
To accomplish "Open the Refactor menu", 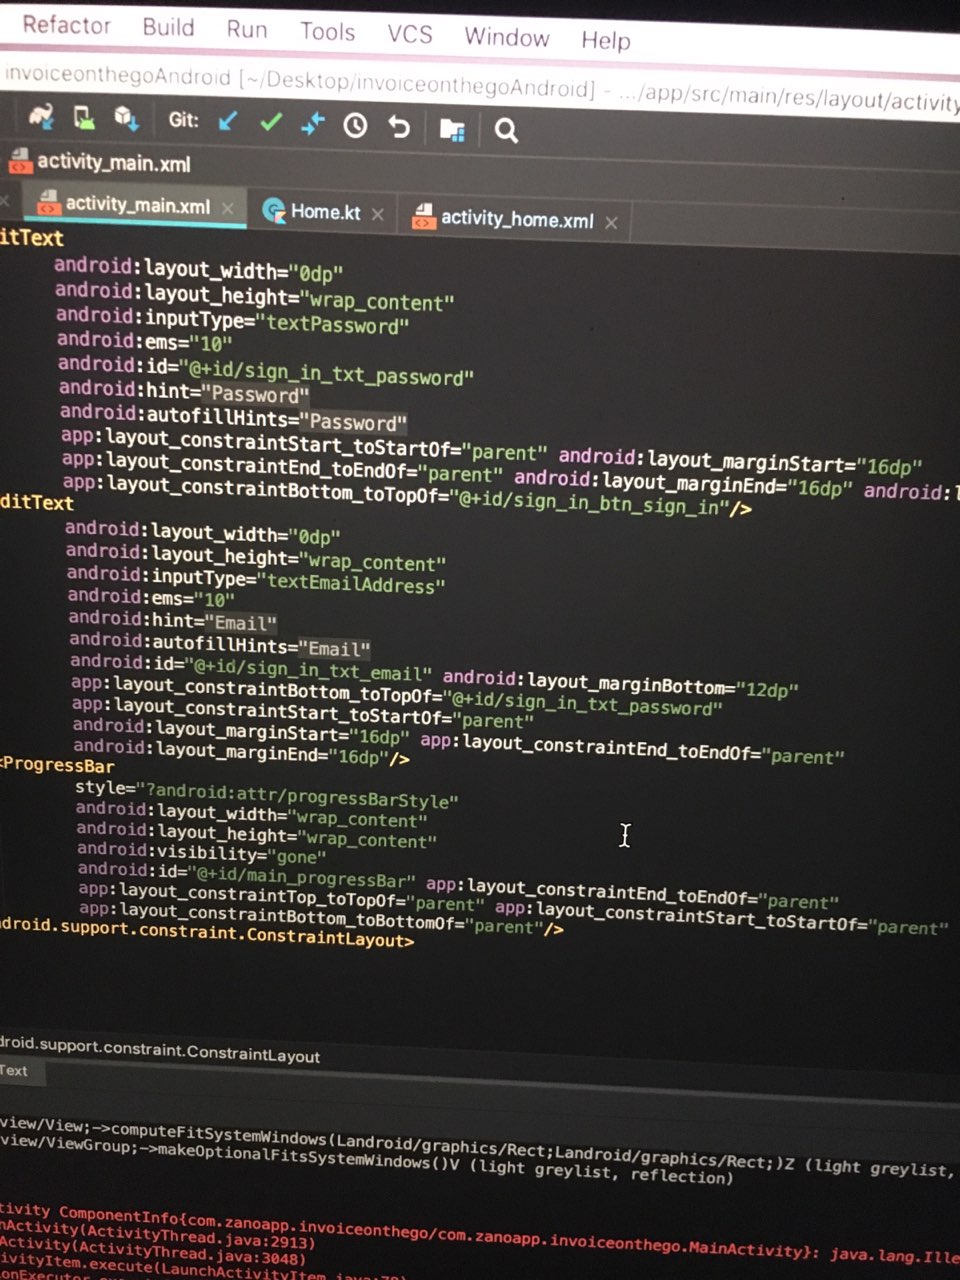I will [x=66, y=25].
